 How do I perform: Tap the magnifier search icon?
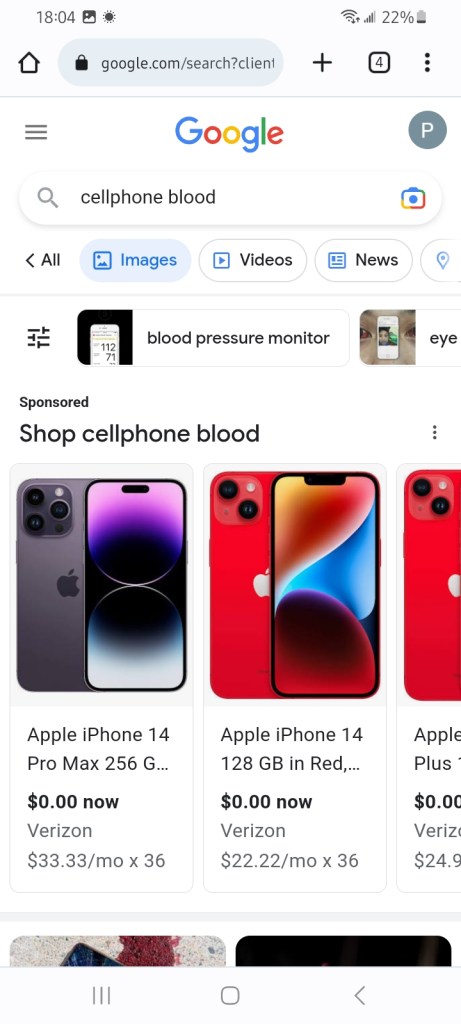click(48, 197)
